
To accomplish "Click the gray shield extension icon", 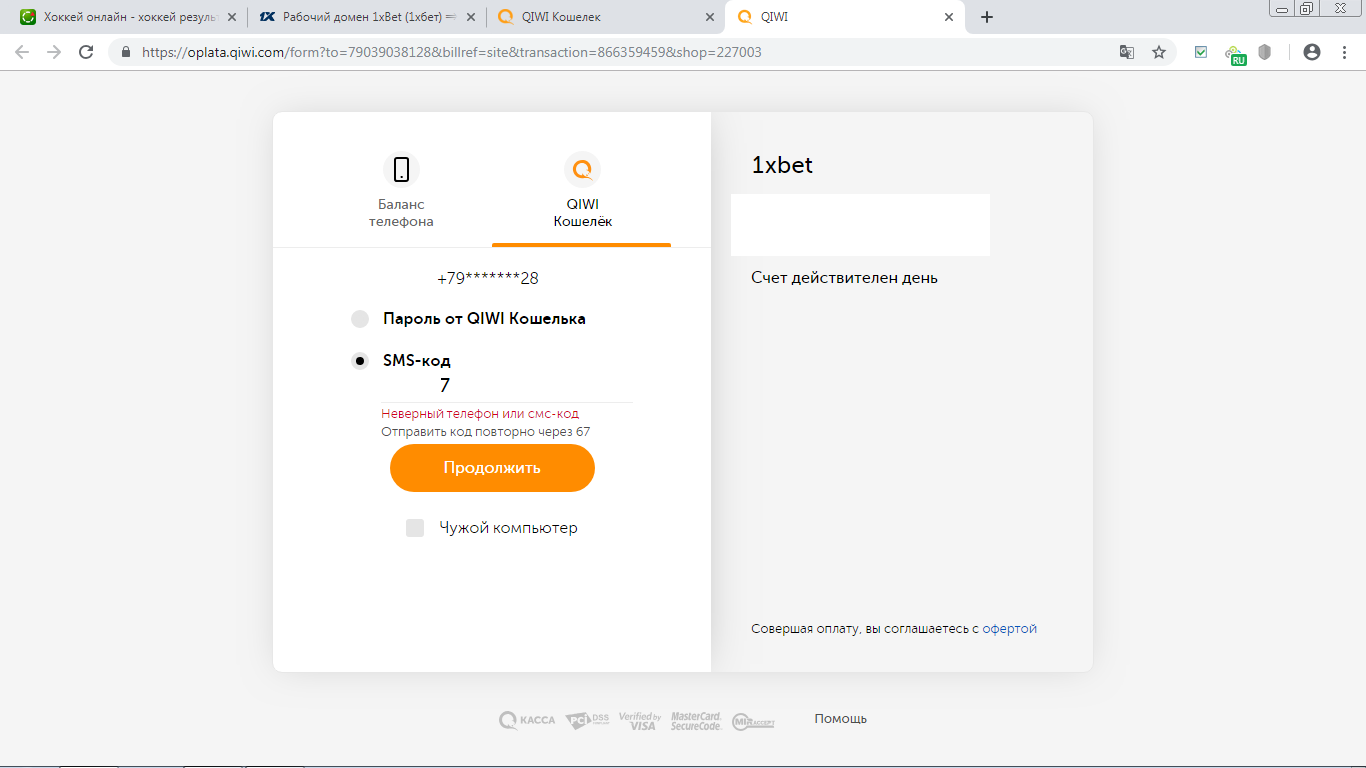I will 1265,52.
